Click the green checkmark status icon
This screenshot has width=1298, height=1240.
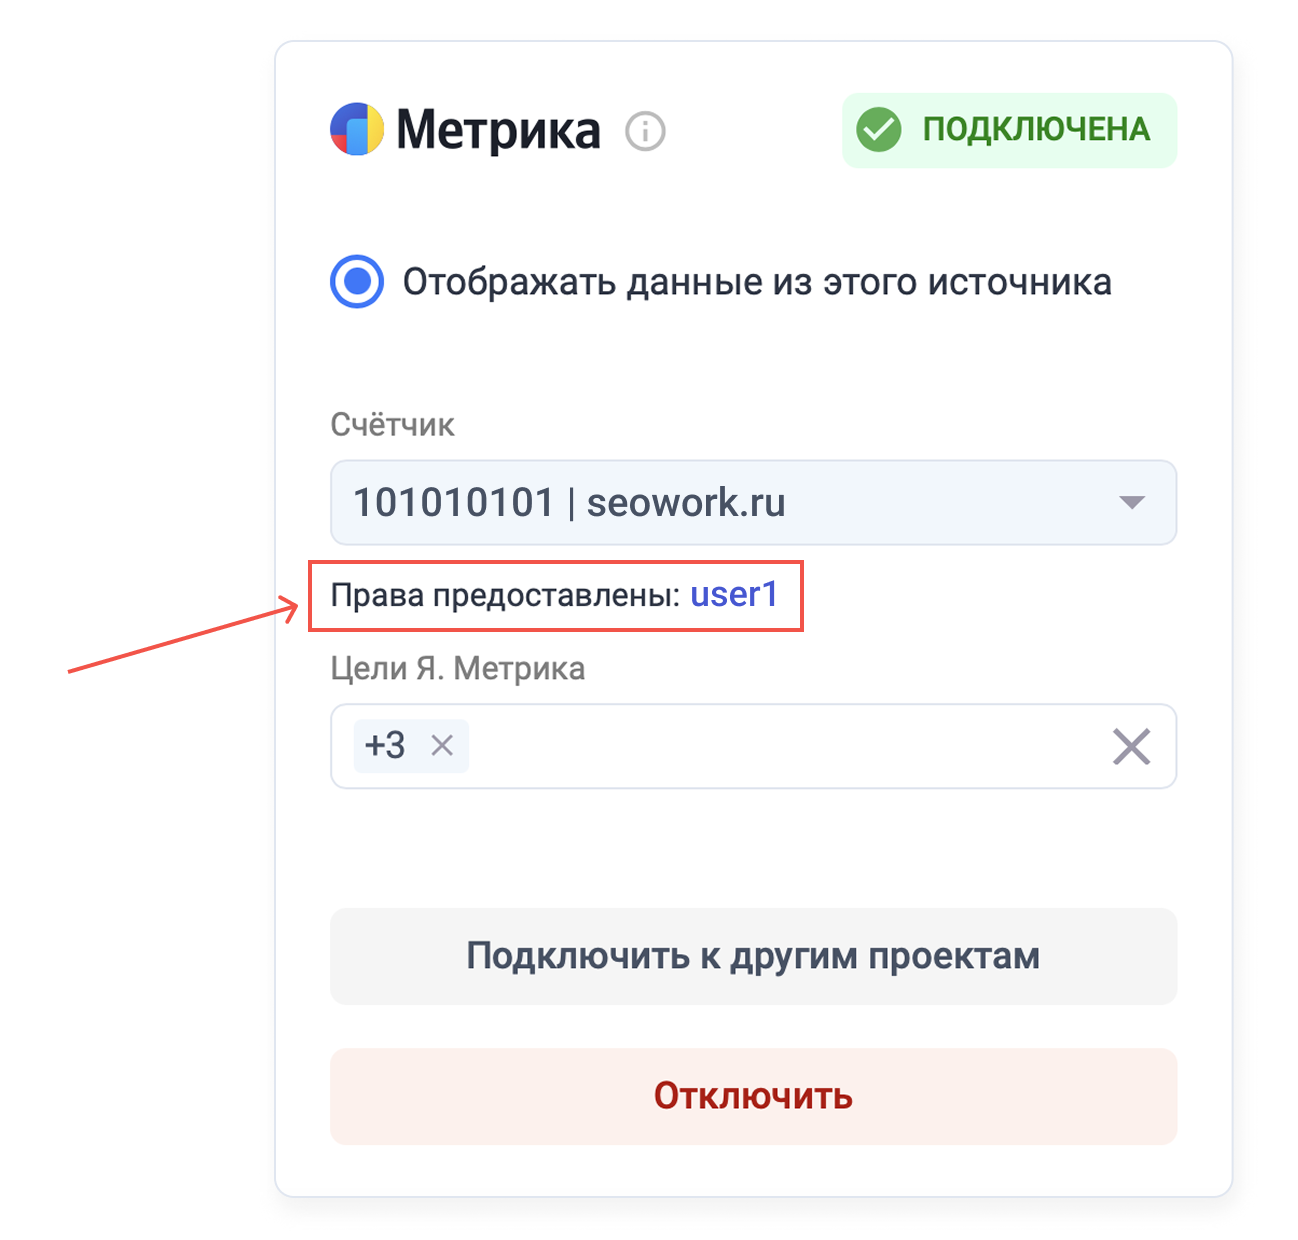[x=879, y=130]
